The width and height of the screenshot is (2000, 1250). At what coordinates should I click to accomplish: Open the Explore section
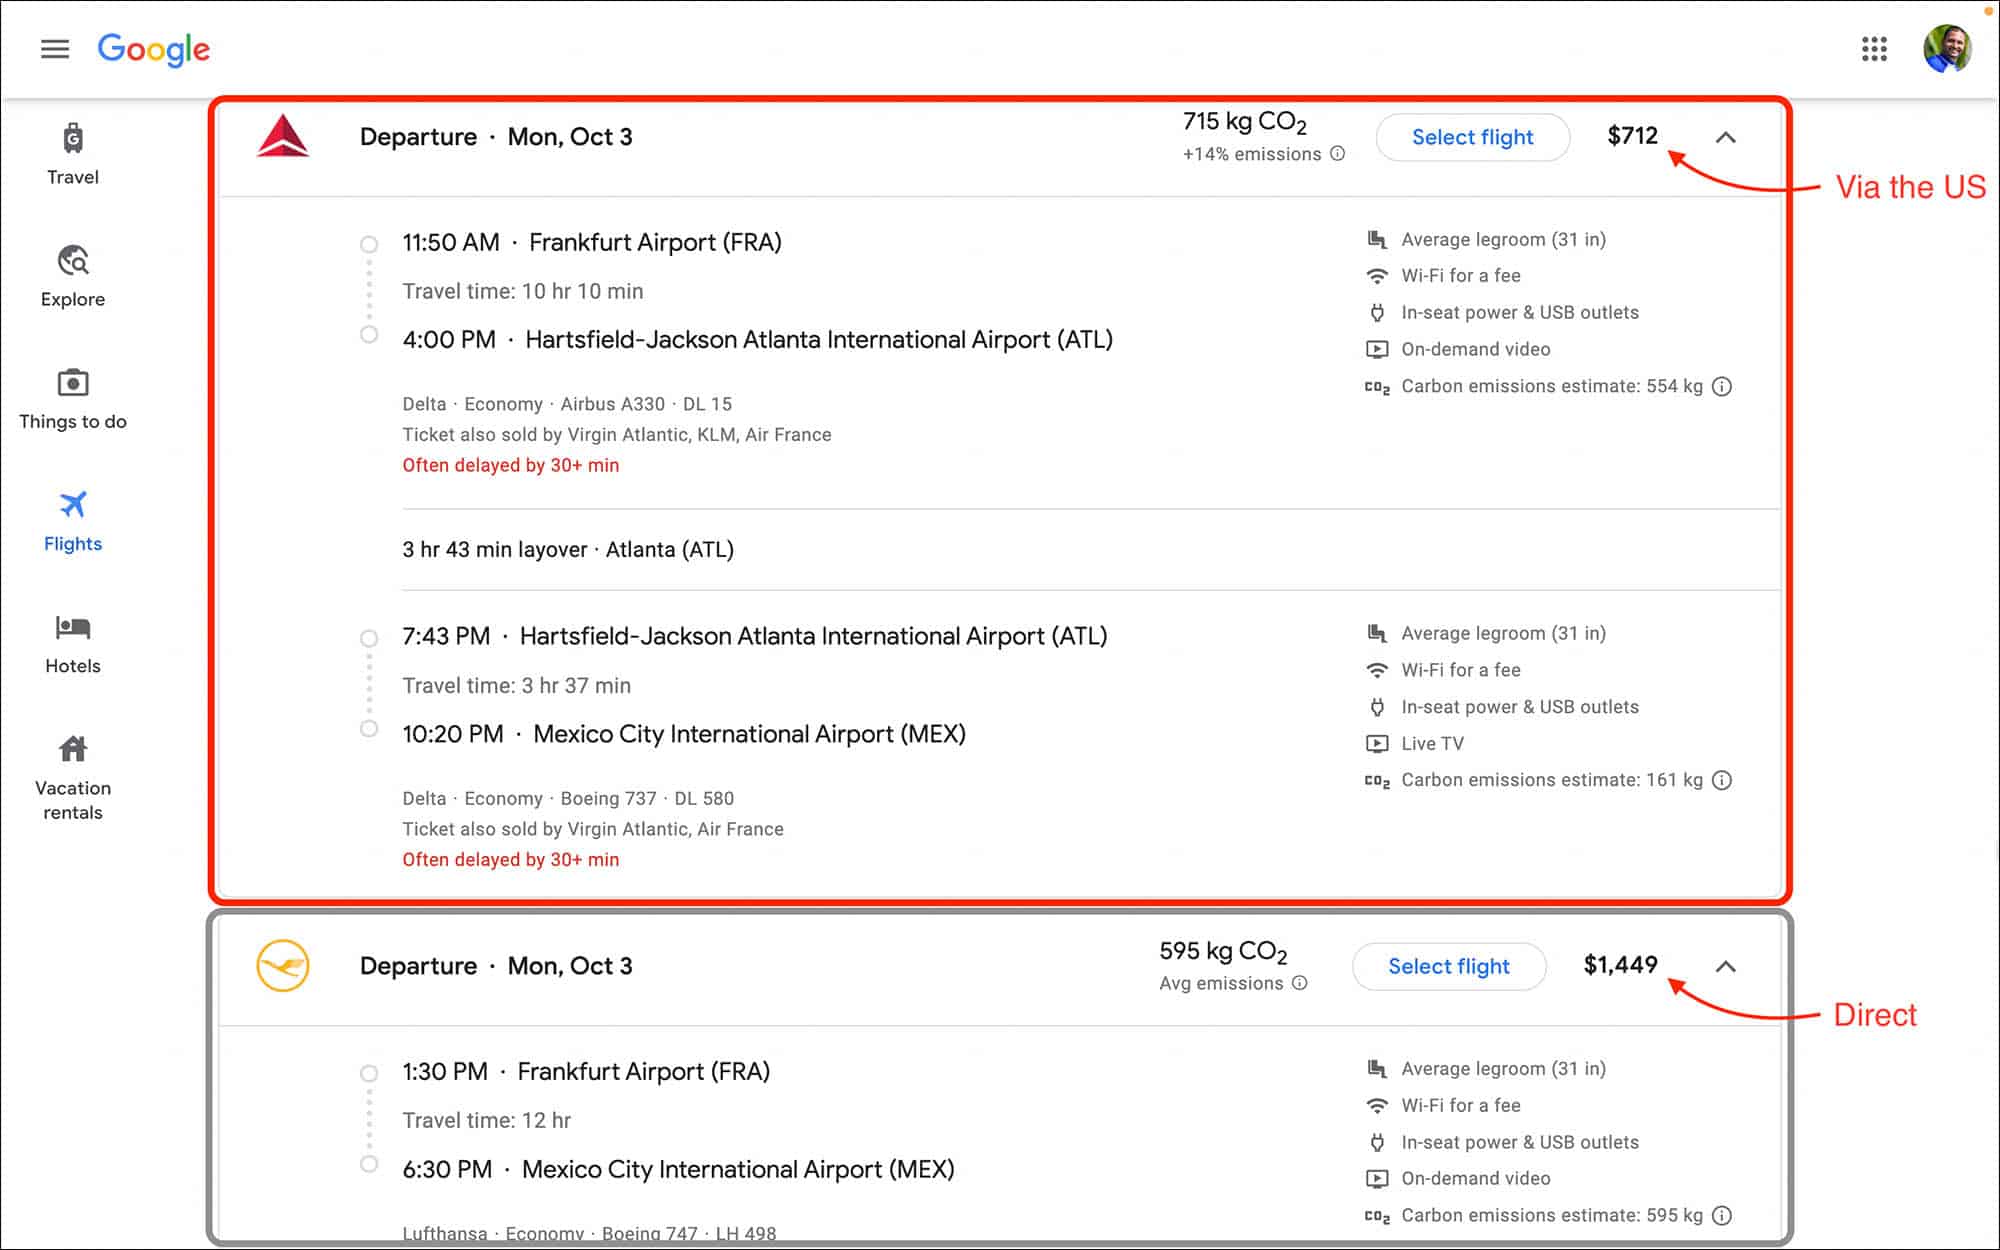pyautogui.click(x=73, y=276)
